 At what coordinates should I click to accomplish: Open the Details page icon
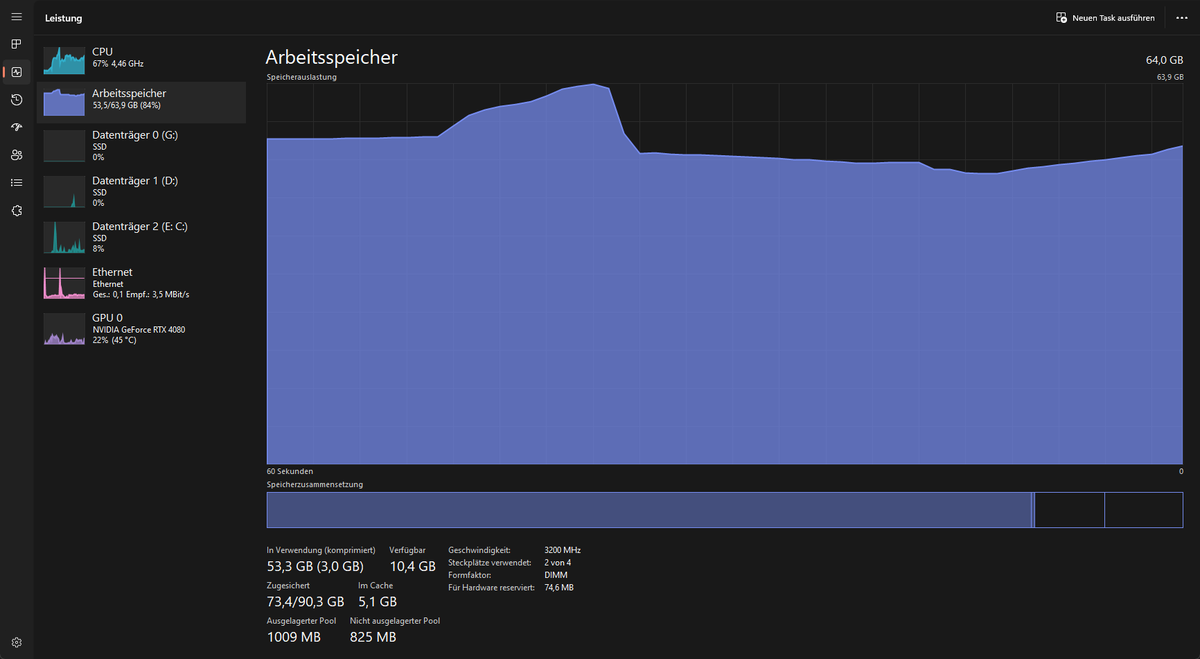point(16,182)
